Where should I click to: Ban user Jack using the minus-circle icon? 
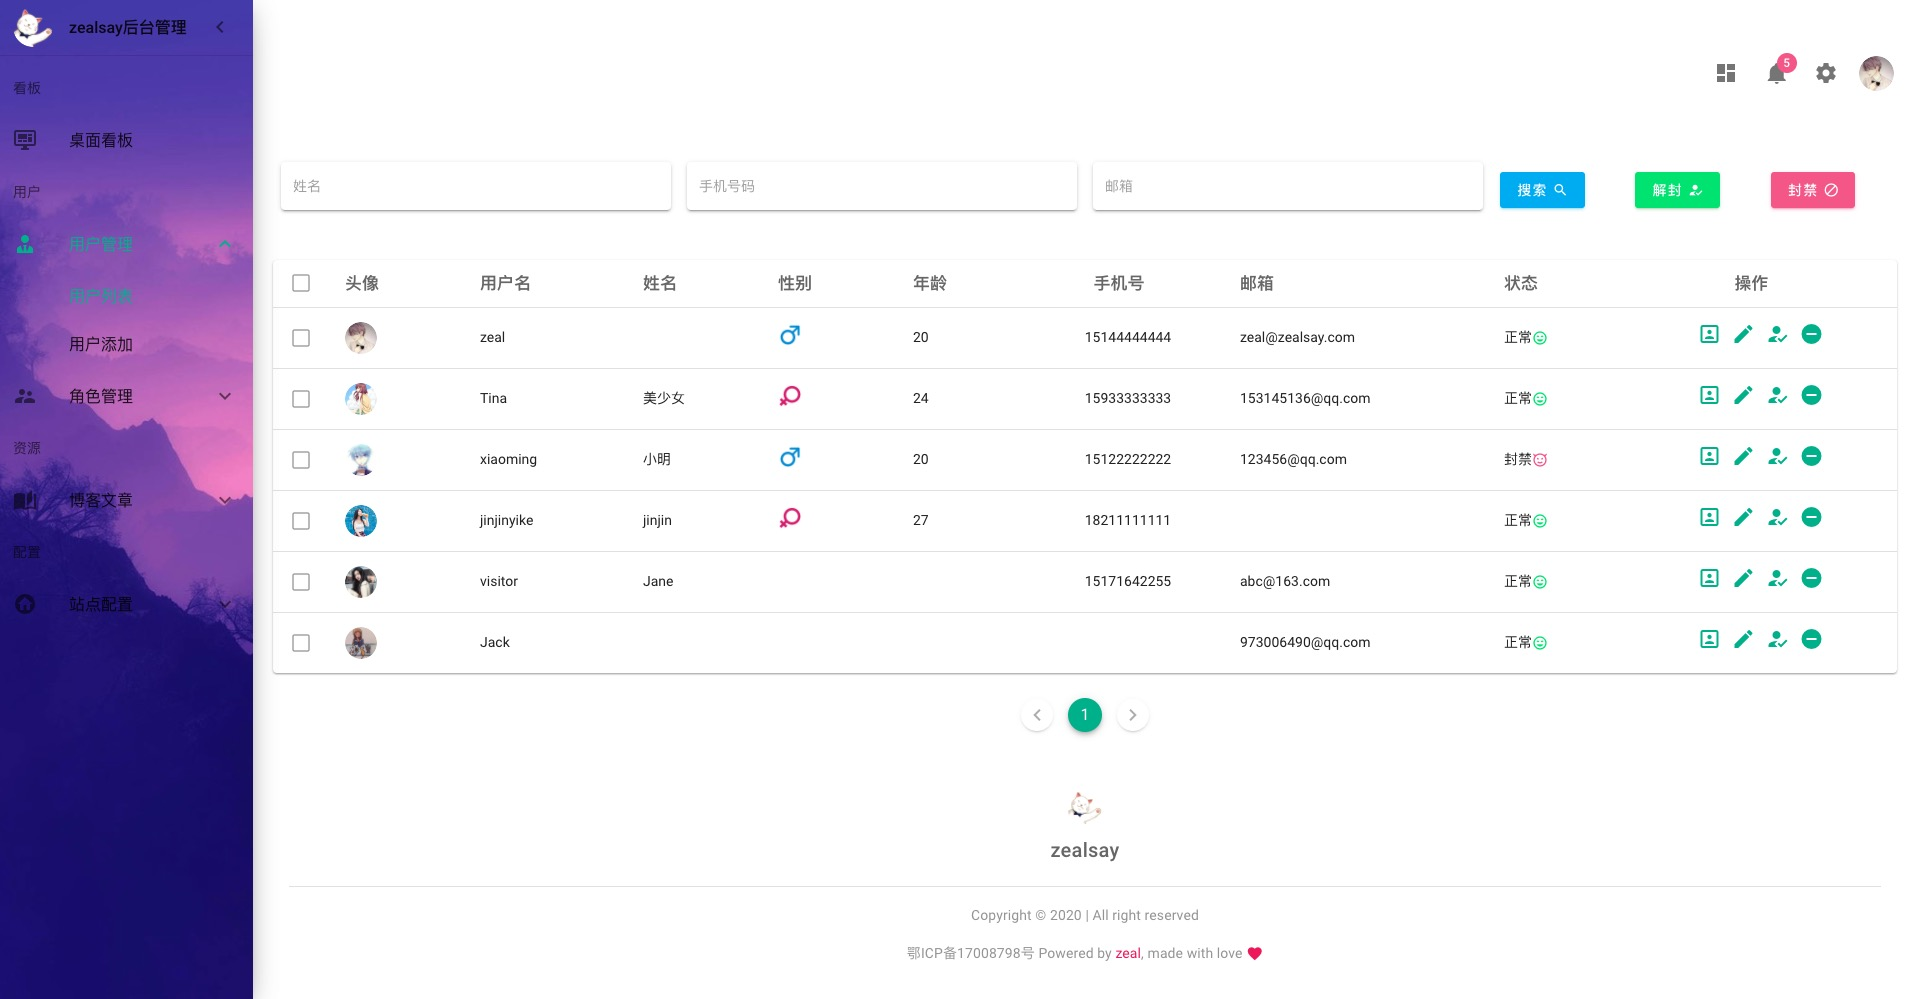(x=1811, y=639)
